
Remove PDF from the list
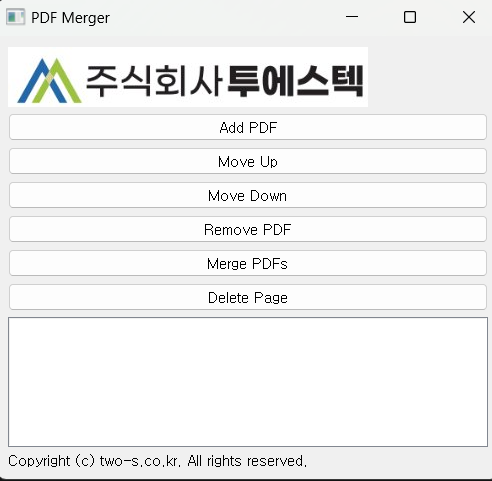248,229
